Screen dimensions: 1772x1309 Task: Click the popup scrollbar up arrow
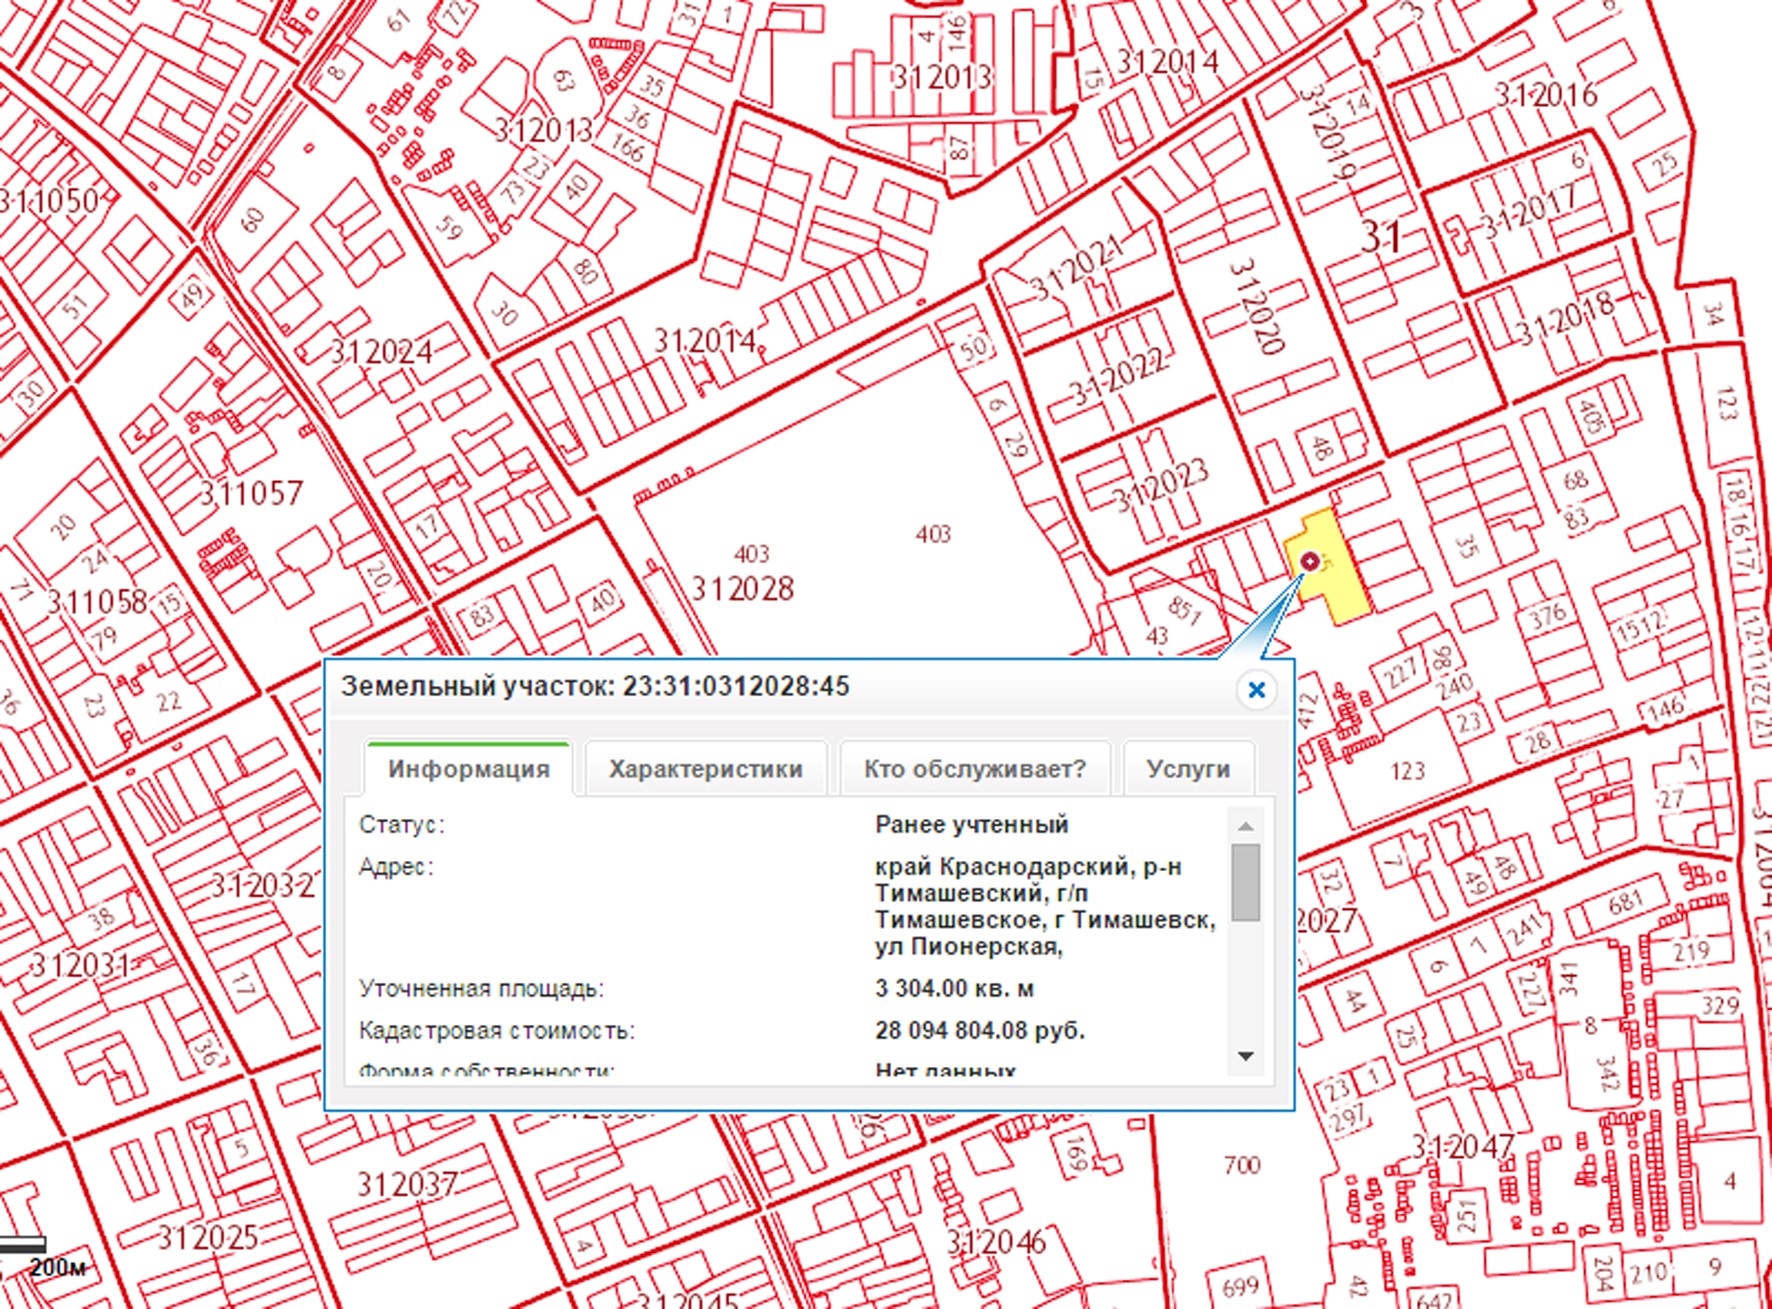pyautogui.click(x=1245, y=826)
